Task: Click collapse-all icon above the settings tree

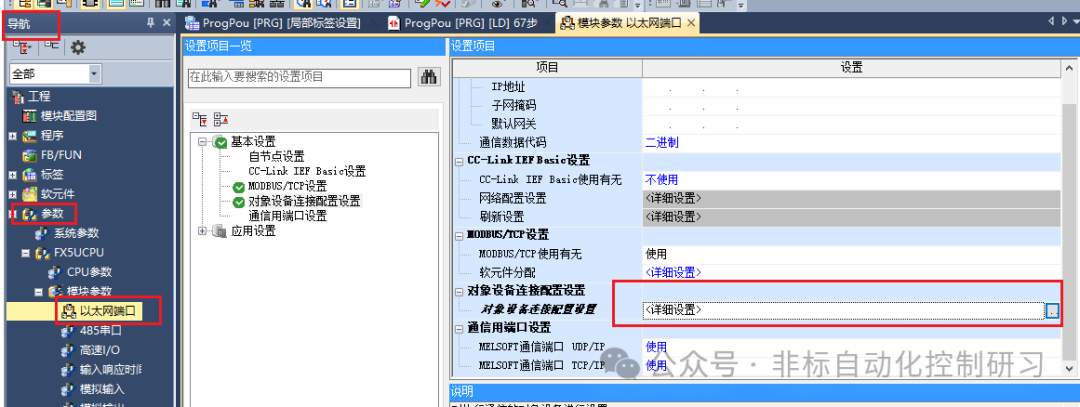Action: pyautogui.click(x=220, y=119)
